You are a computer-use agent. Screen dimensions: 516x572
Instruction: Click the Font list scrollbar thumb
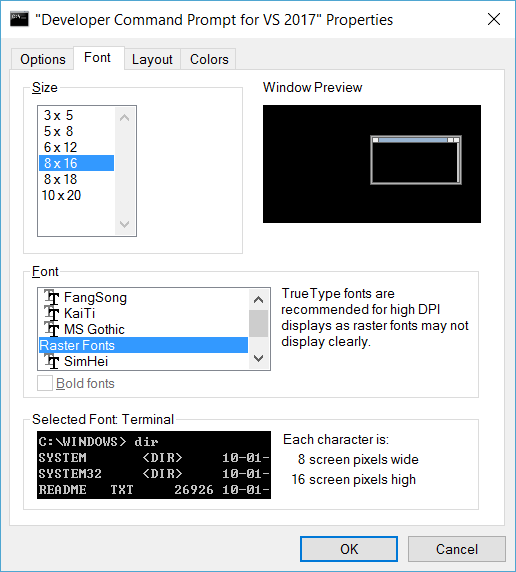tap(258, 323)
